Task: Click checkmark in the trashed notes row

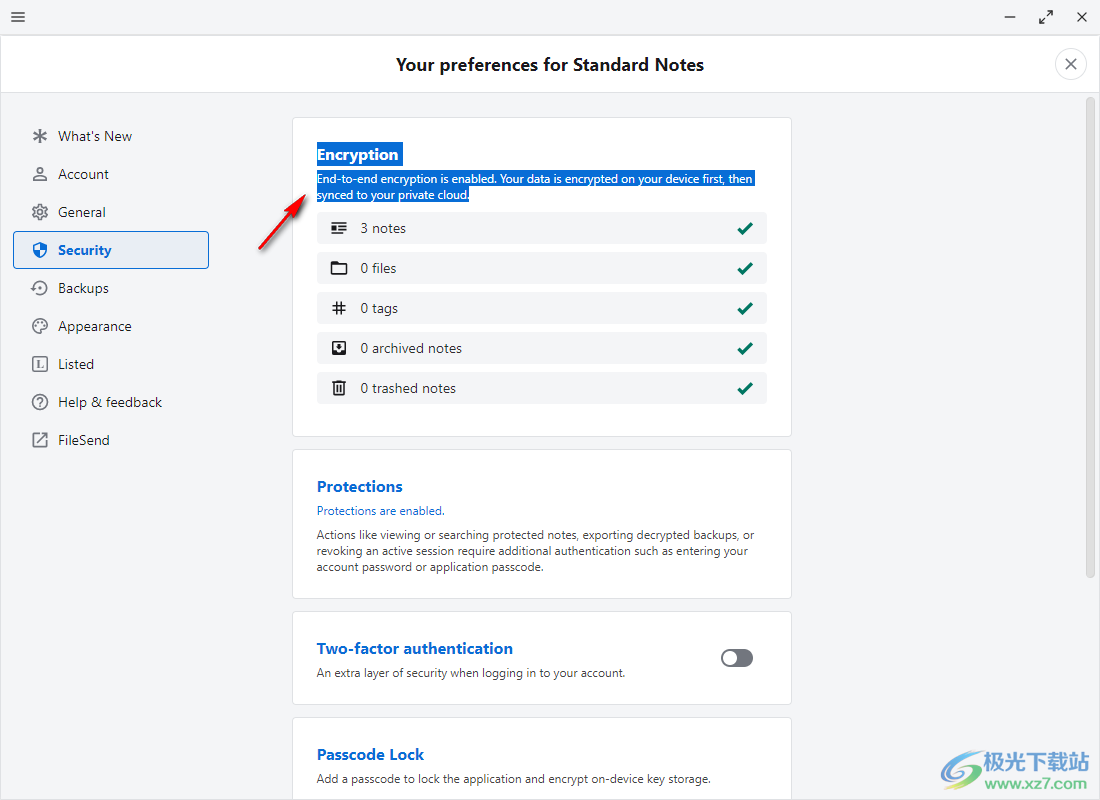Action: click(745, 388)
